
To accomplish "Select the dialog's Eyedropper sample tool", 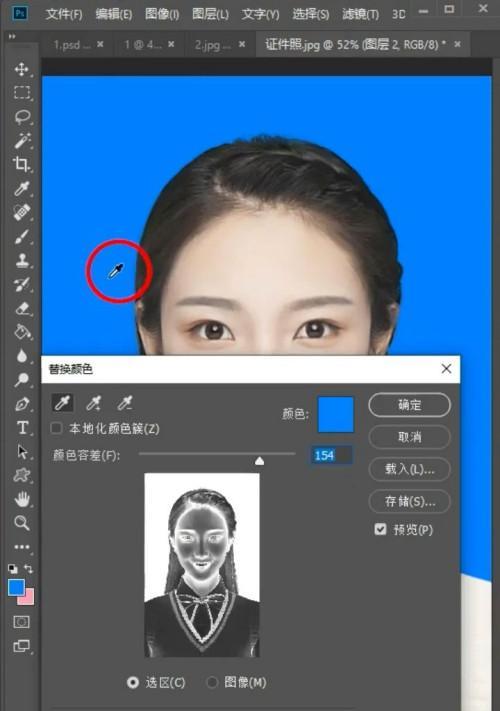I will coord(63,403).
